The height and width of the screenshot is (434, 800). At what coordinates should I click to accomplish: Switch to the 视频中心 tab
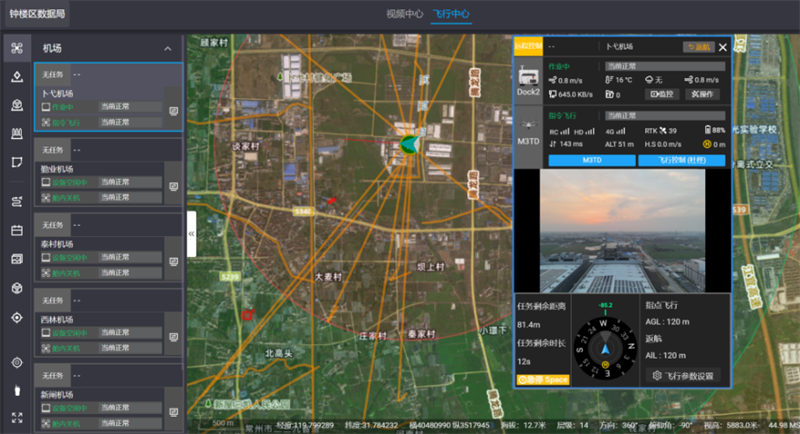click(x=404, y=15)
